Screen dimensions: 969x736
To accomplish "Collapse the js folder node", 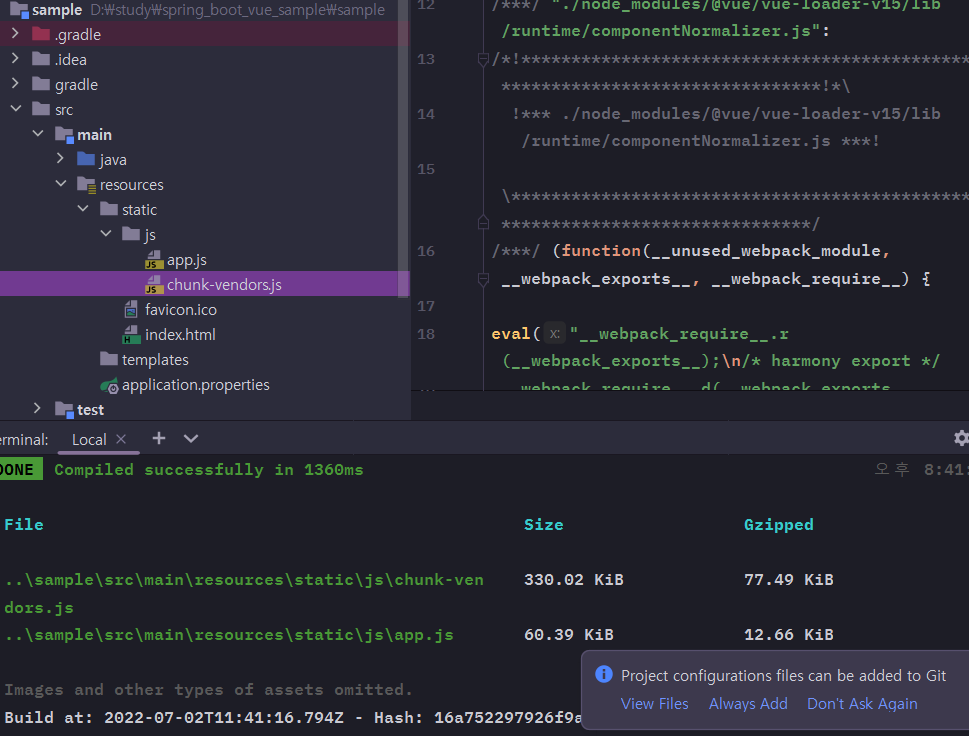I will [x=105, y=233].
